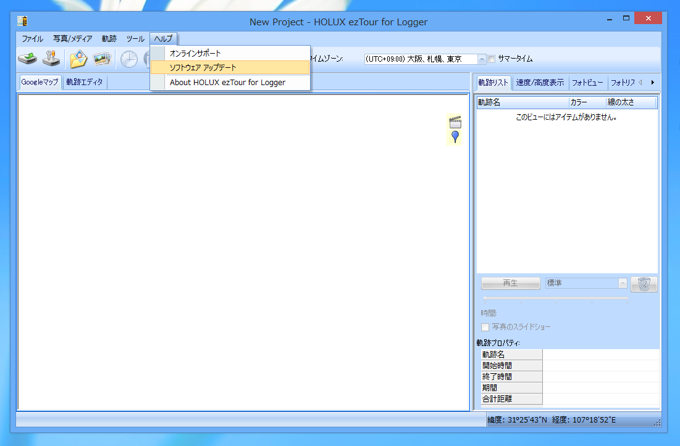The image size is (680, 446).
Task: Click the clapperboard icon on the map
Action: pyautogui.click(x=455, y=122)
